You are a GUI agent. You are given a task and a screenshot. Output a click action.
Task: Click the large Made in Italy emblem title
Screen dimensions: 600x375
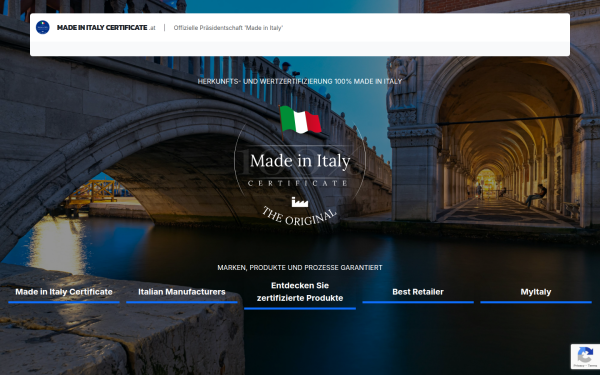click(x=300, y=161)
